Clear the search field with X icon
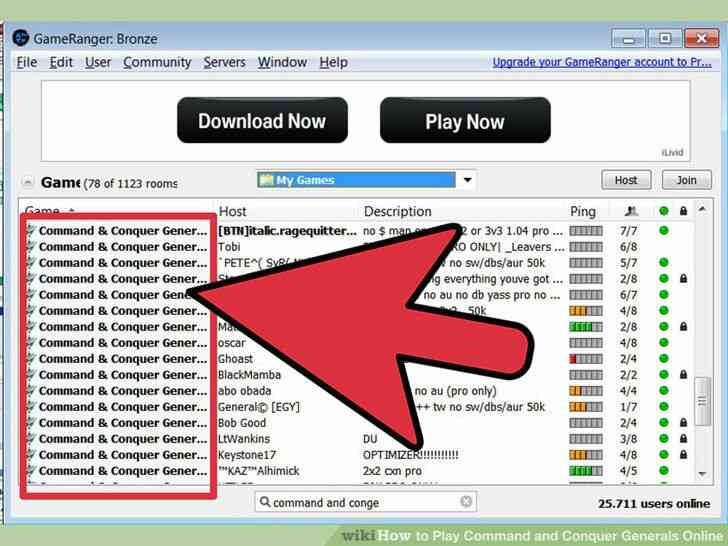 [x=466, y=501]
